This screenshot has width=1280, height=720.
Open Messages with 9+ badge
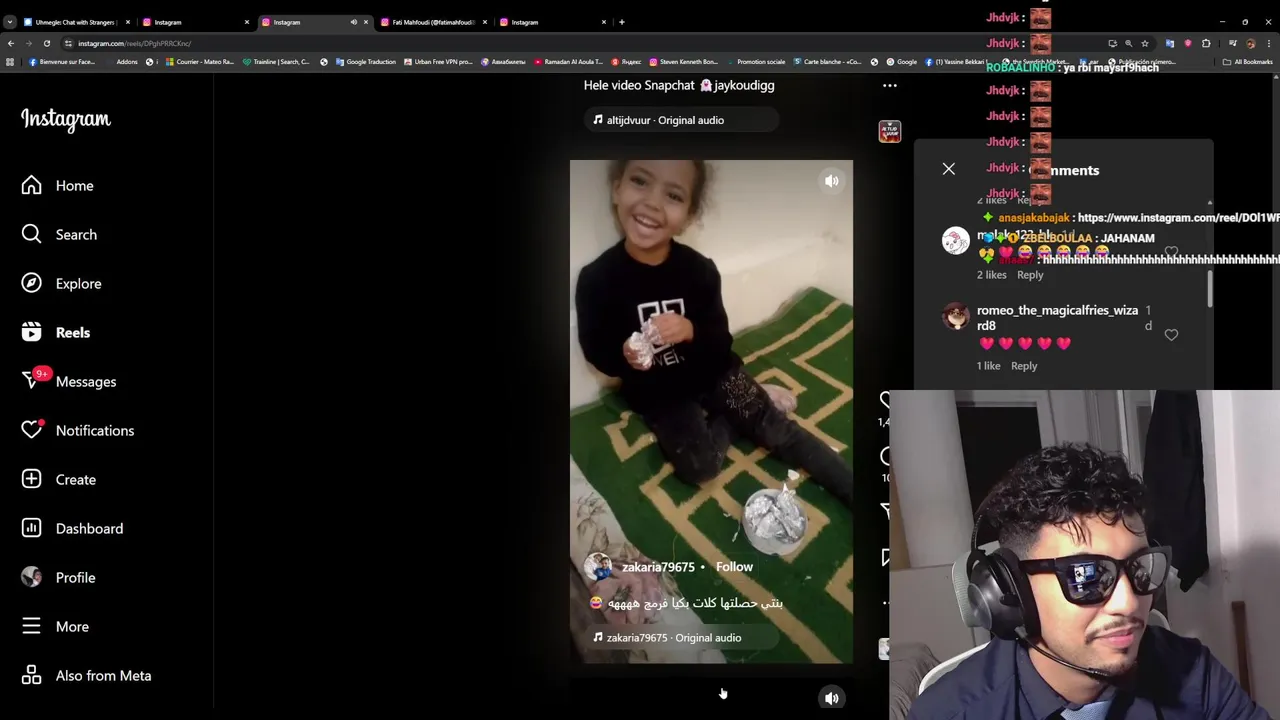coord(69,381)
